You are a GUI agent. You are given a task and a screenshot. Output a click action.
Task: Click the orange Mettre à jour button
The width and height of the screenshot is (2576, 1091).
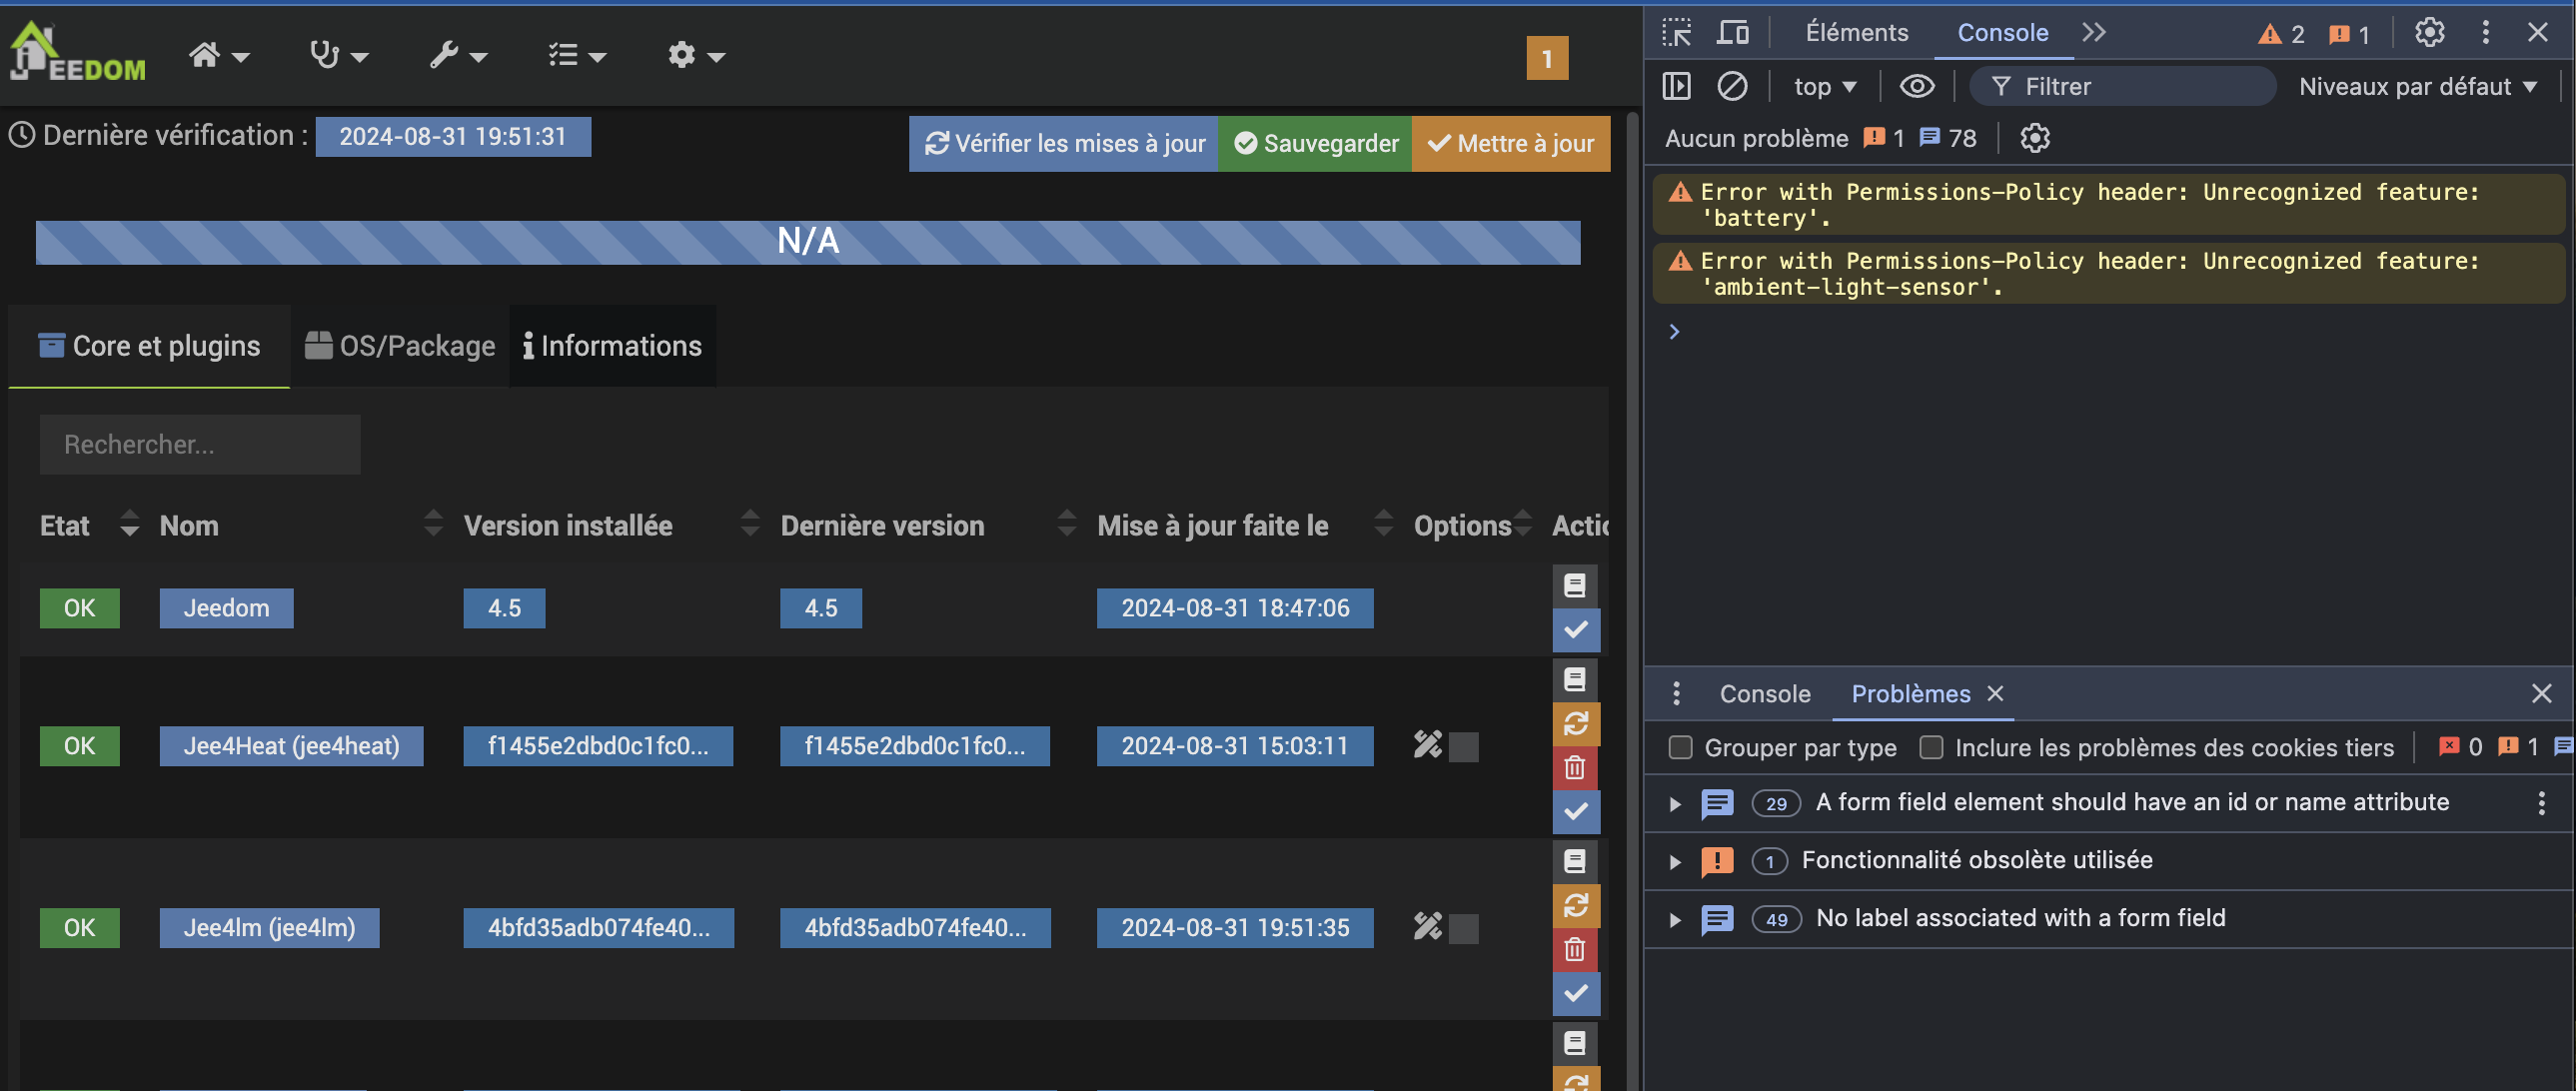pyautogui.click(x=1510, y=144)
